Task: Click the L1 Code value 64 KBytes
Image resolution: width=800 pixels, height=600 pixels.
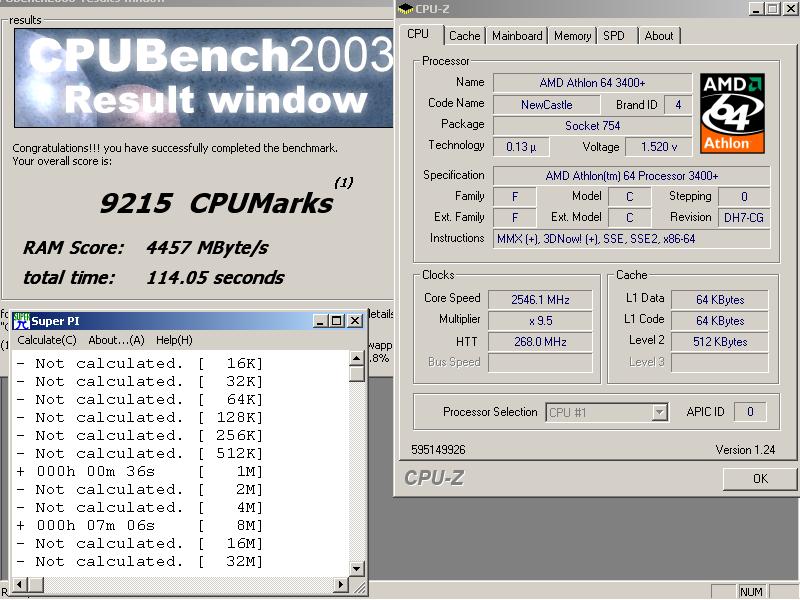Action: coord(720,321)
